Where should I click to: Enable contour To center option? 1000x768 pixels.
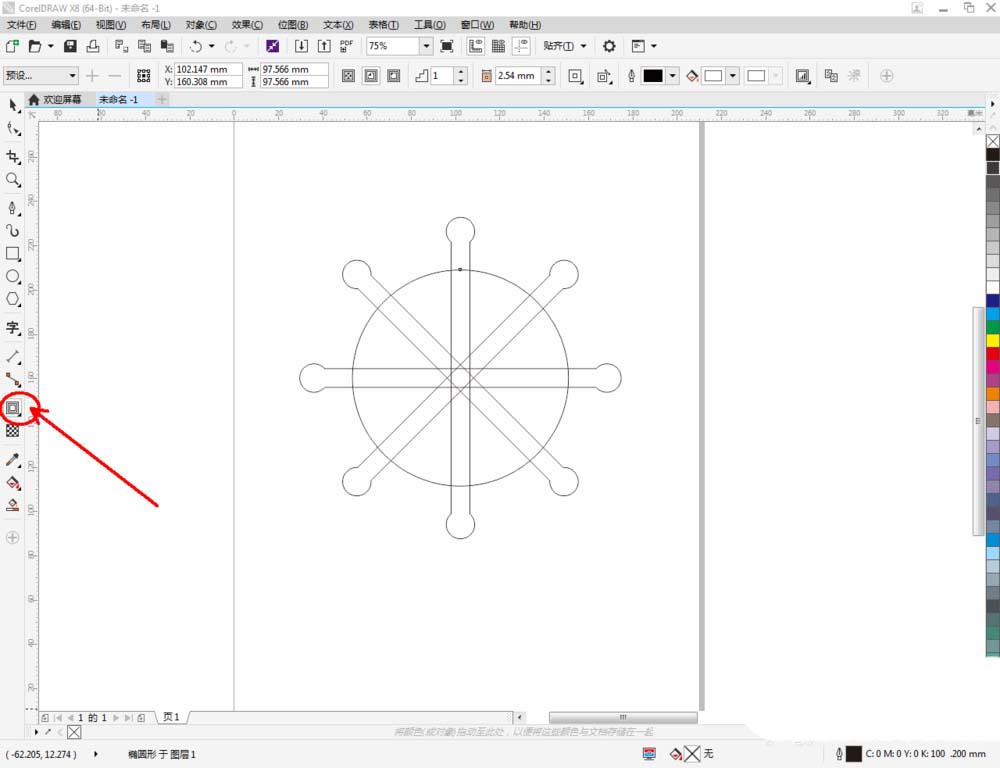coord(348,76)
